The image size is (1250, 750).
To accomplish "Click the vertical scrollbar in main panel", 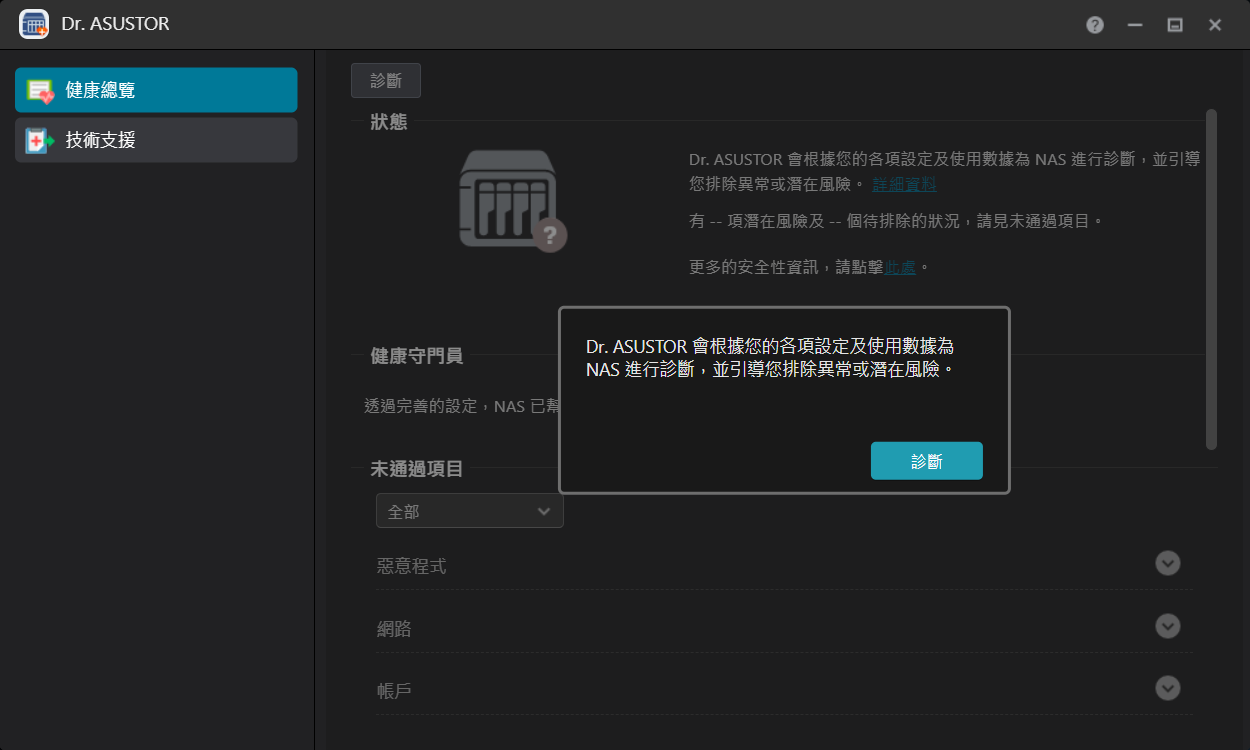I will pyautogui.click(x=1211, y=280).
